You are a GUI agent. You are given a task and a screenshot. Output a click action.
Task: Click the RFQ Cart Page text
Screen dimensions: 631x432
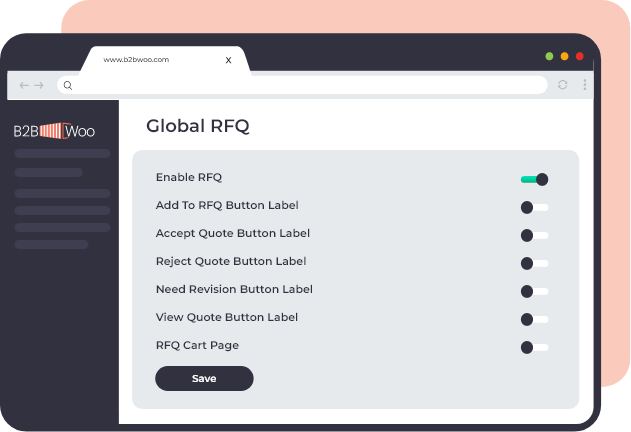coord(197,345)
